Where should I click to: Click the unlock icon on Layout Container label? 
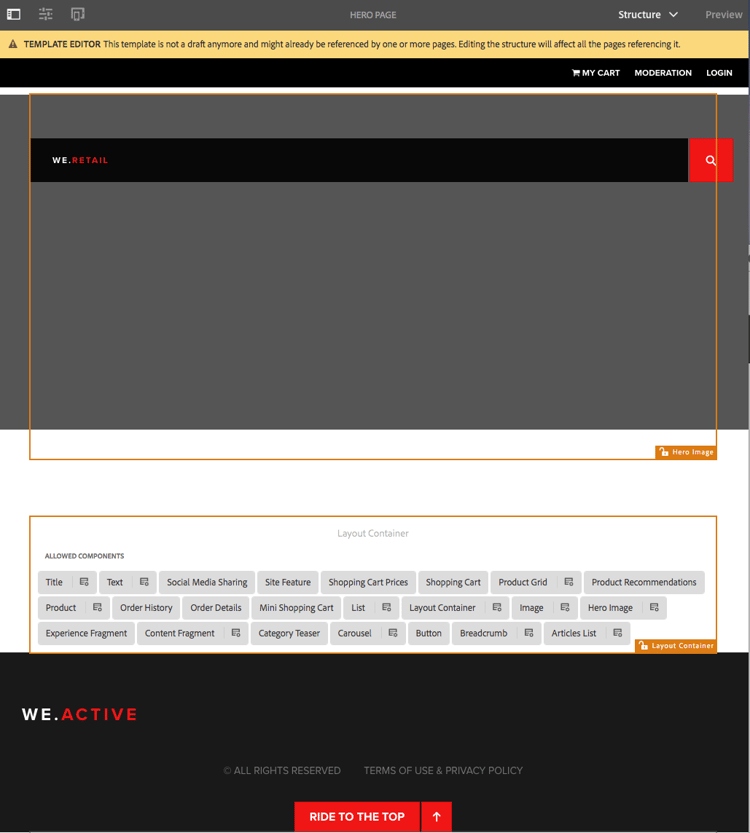click(x=643, y=645)
